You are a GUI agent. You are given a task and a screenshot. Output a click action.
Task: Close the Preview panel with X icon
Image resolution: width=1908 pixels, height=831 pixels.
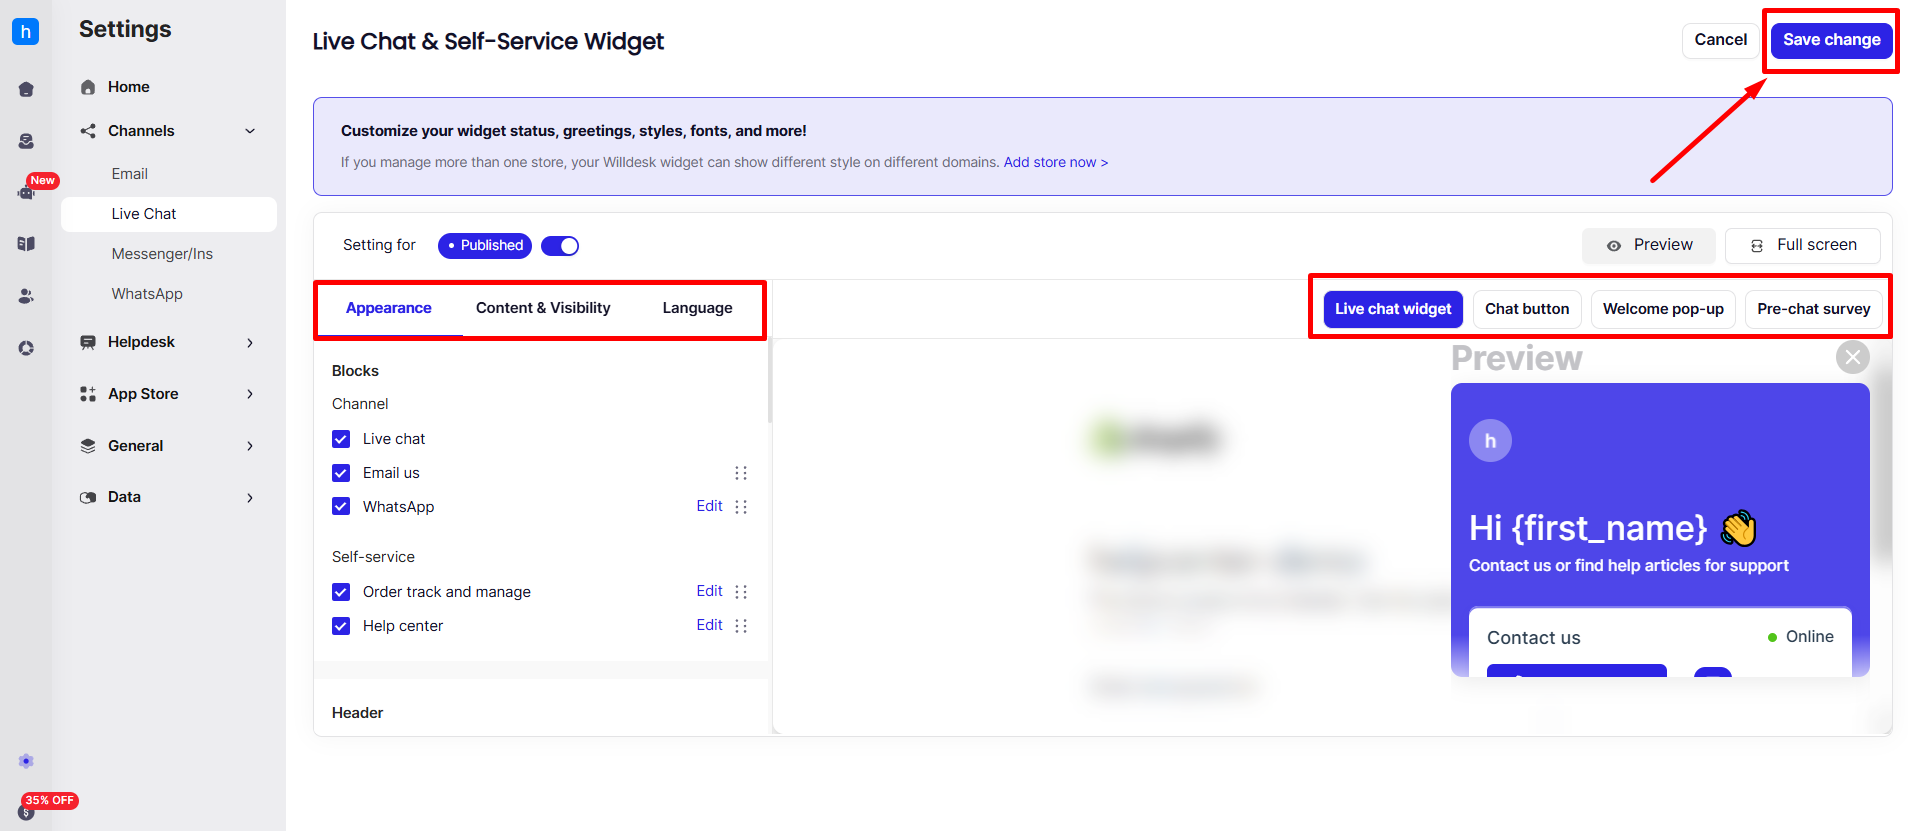1852,357
